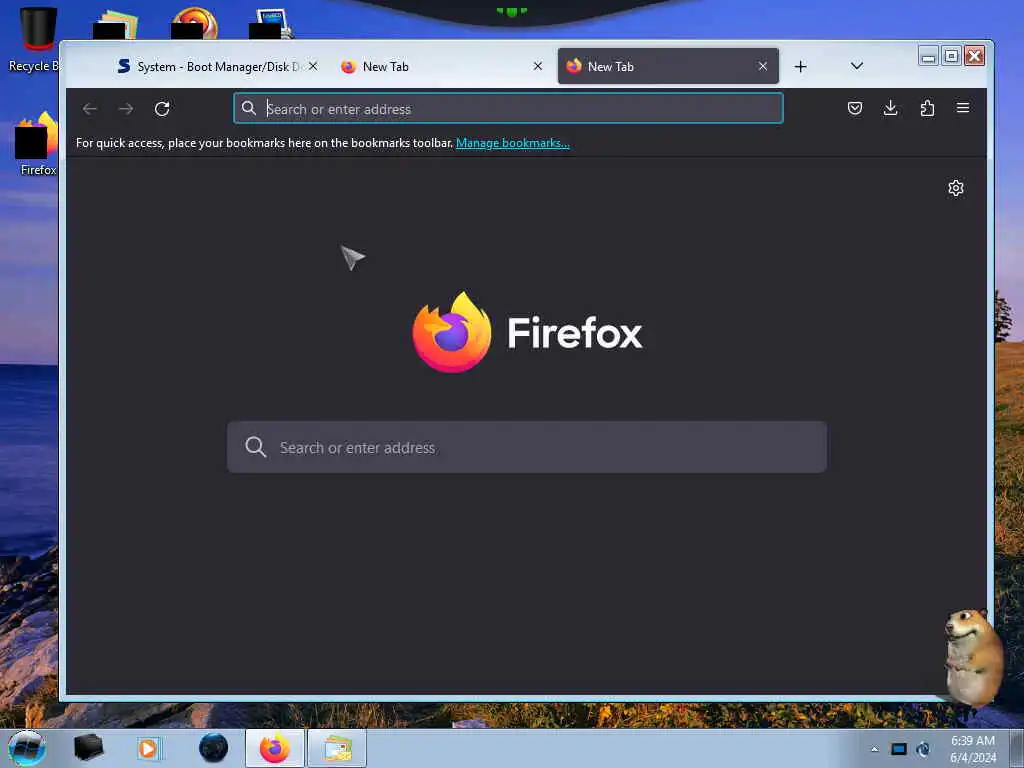This screenshot has width=1024, height=768.
Task: Click the Firefox taskbar button
Action: (275, 748)
